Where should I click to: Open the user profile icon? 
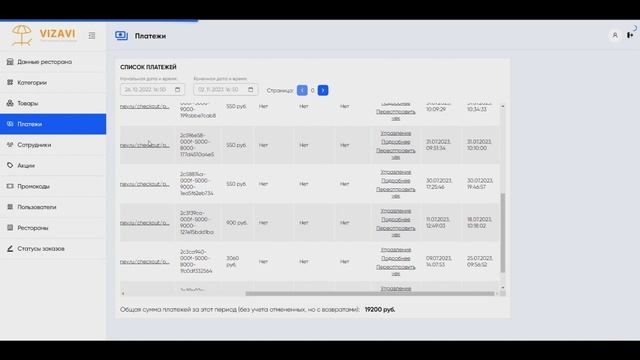coord(615,36)
